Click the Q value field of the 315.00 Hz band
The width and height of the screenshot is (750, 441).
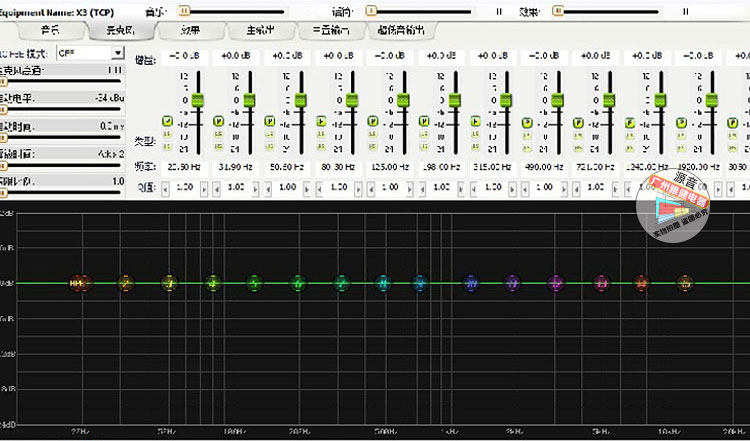(493, 187)
